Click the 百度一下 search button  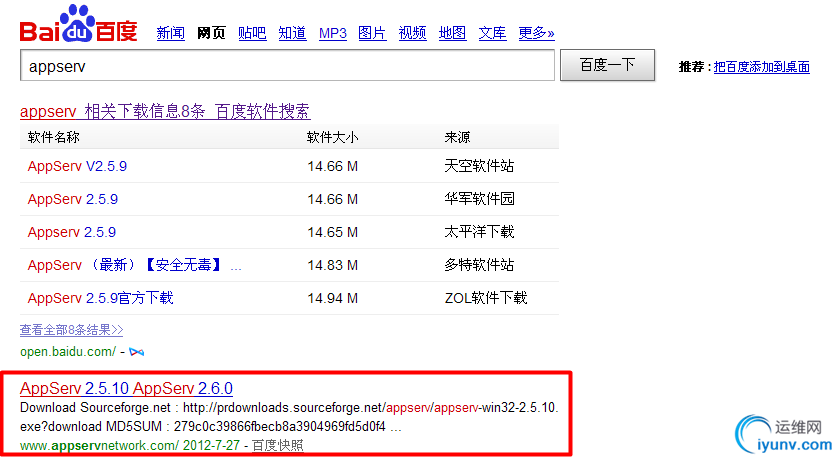(x=607, y=65)
